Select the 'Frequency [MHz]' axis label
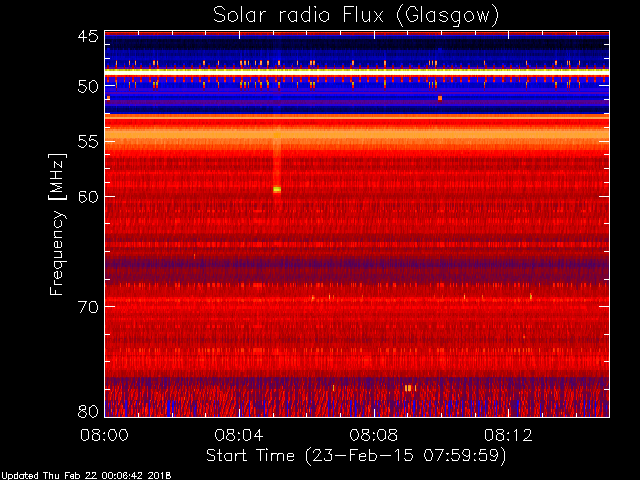 point(58,224)
